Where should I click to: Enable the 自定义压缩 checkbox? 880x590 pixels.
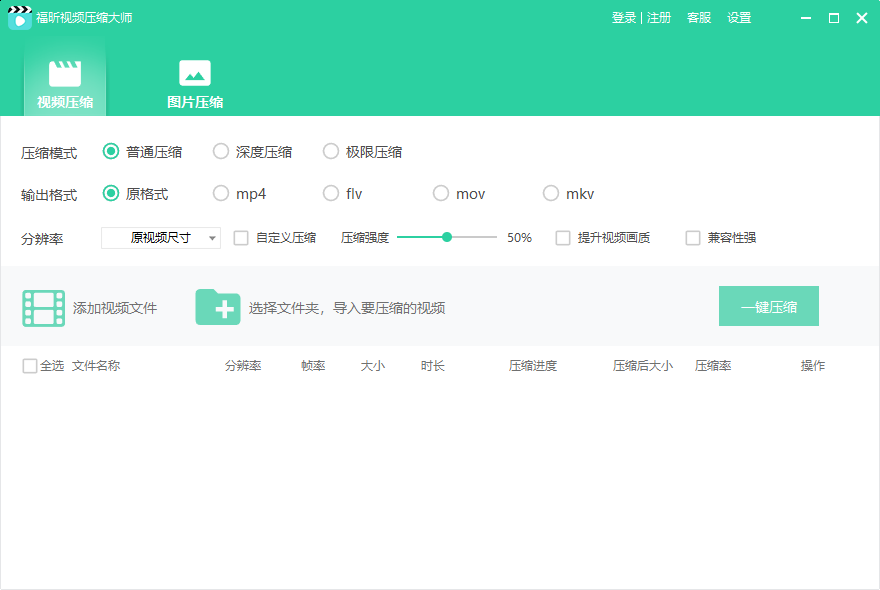coord(240,237)
